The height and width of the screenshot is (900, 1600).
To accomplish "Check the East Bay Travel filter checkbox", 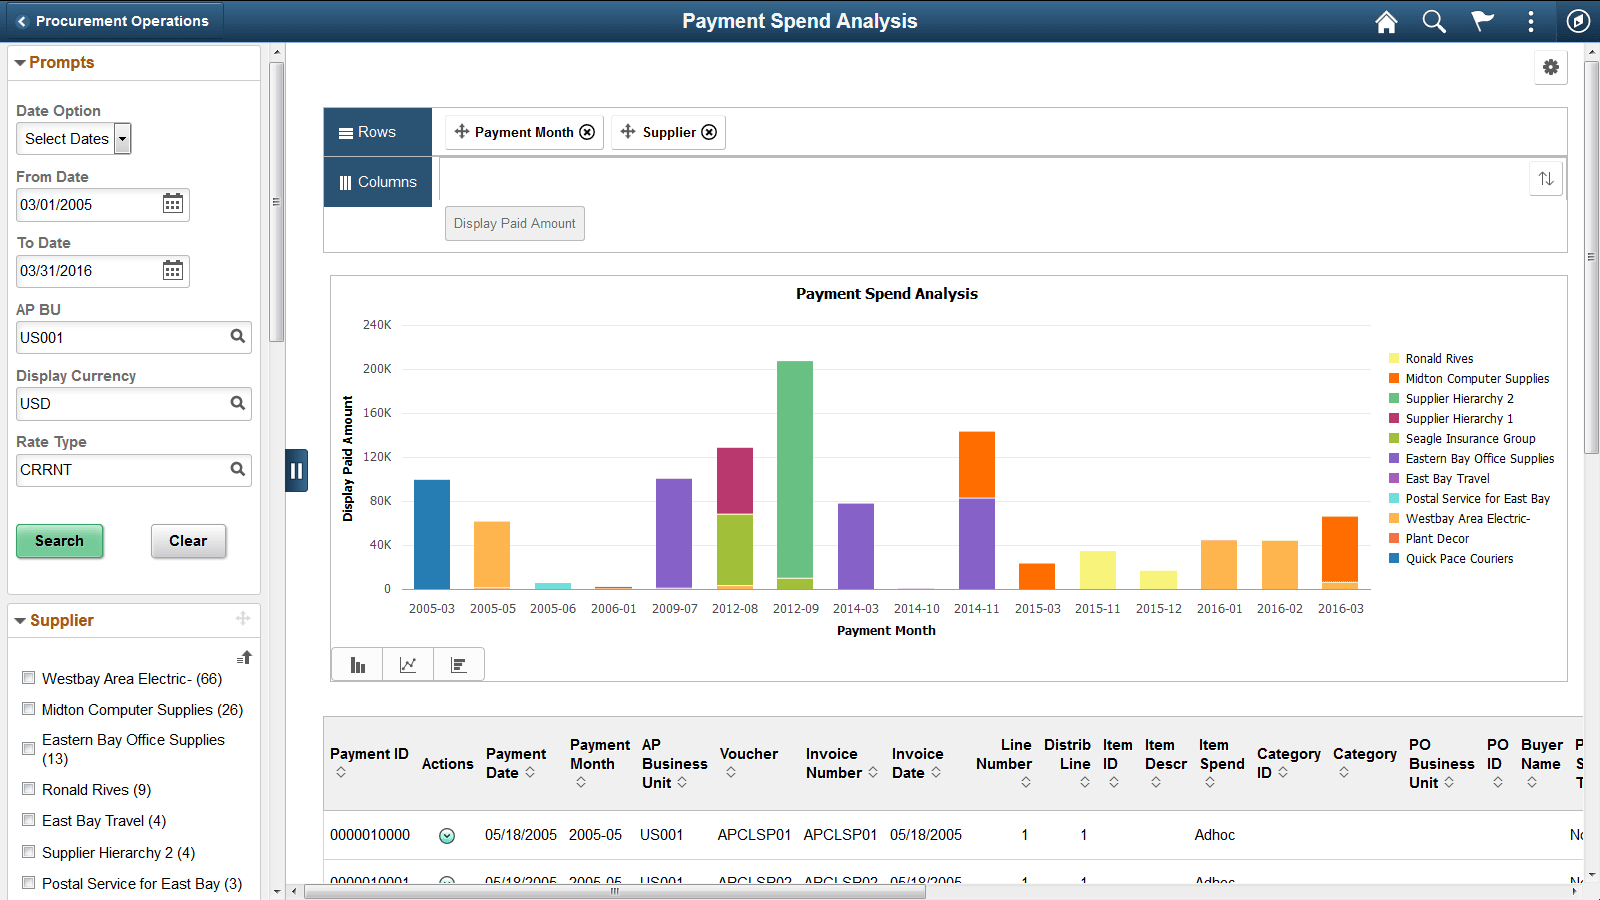I will click(28, 819).
